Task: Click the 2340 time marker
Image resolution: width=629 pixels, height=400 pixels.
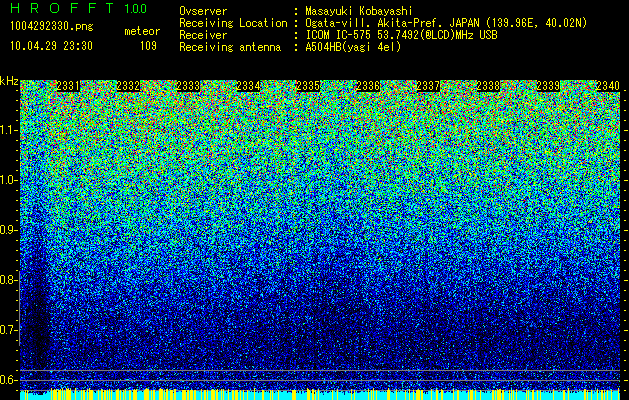Action: coord(608,86)
